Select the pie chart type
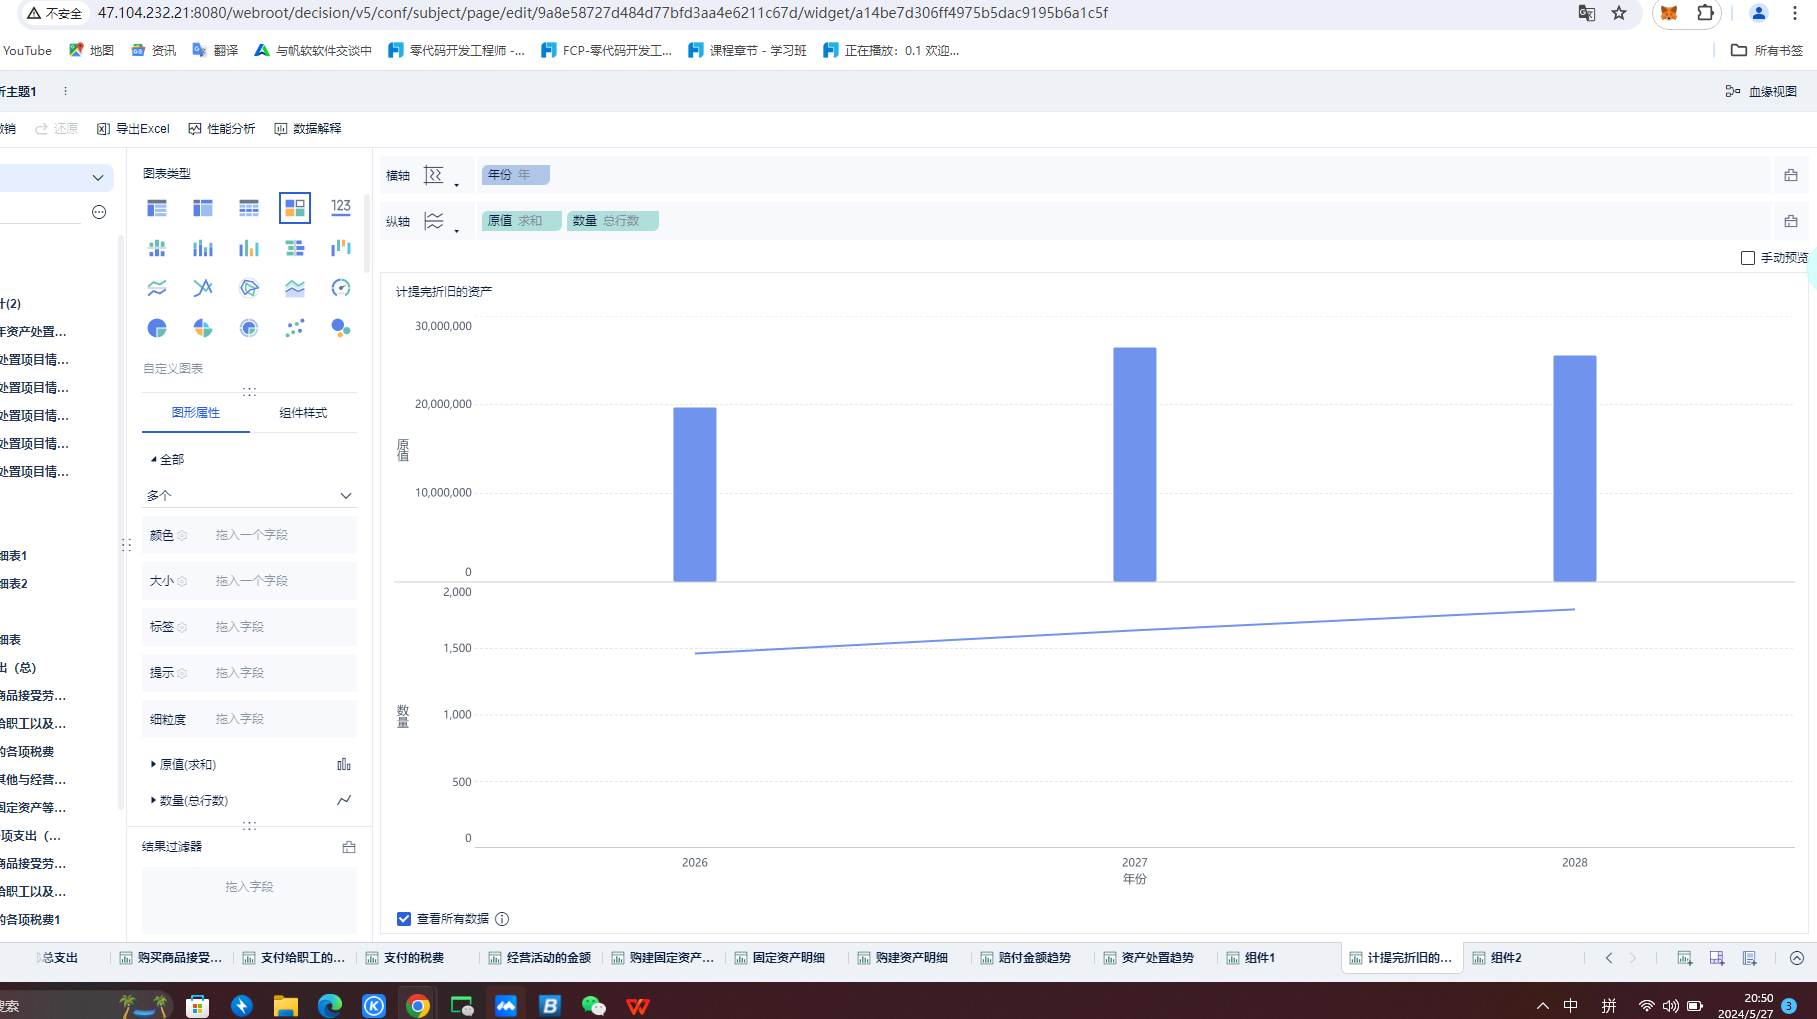 tap(157, 328)
